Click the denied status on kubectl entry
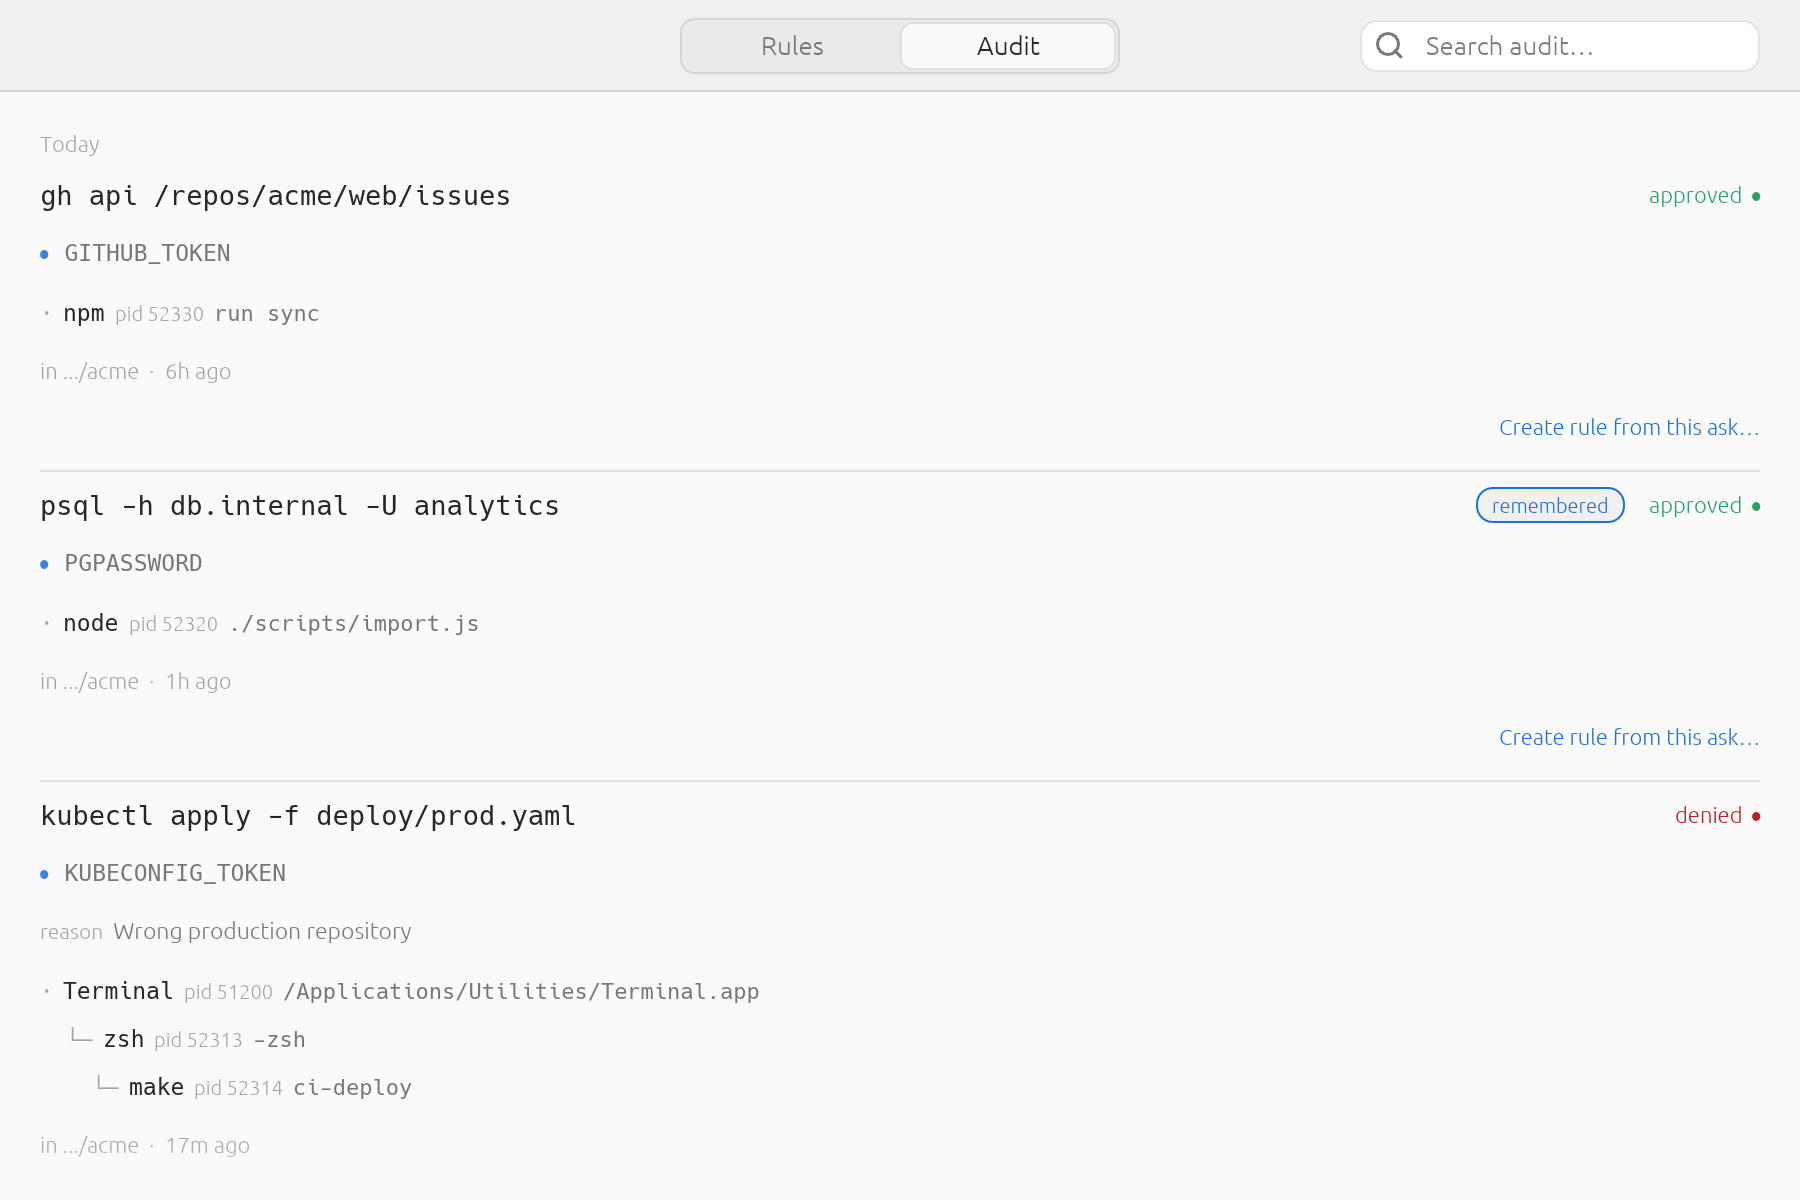Screen dimensions: 1800x1200 pyautogui.click(x=1717, y=815)
